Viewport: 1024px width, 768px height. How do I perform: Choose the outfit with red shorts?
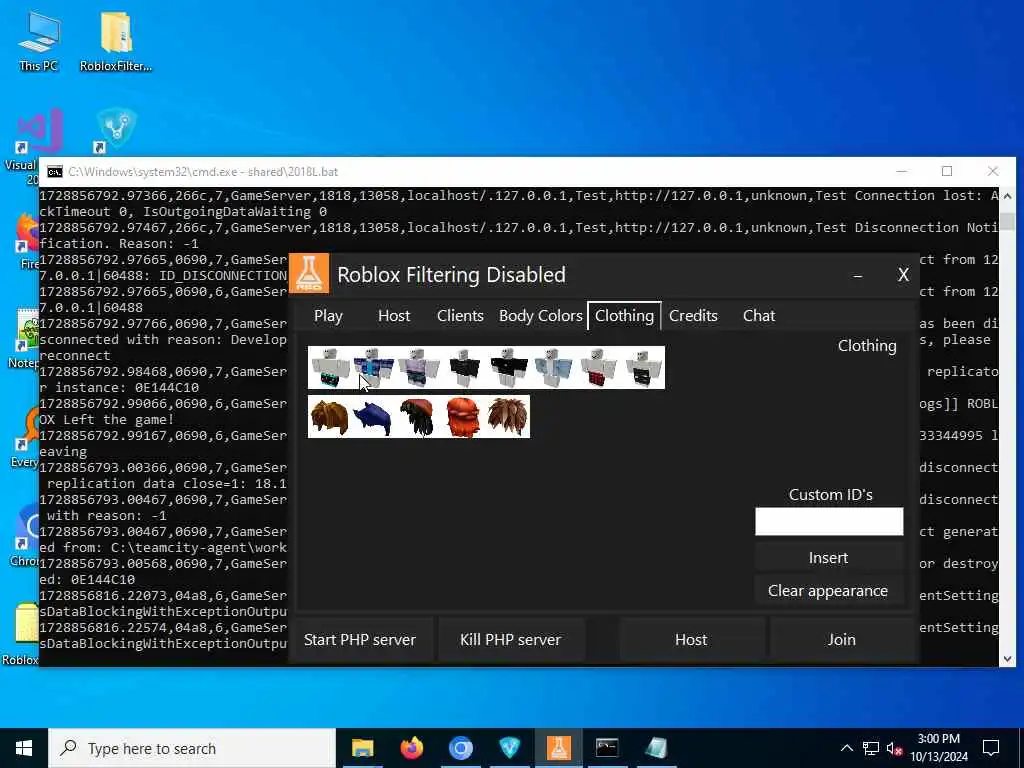tap(598, 368)
